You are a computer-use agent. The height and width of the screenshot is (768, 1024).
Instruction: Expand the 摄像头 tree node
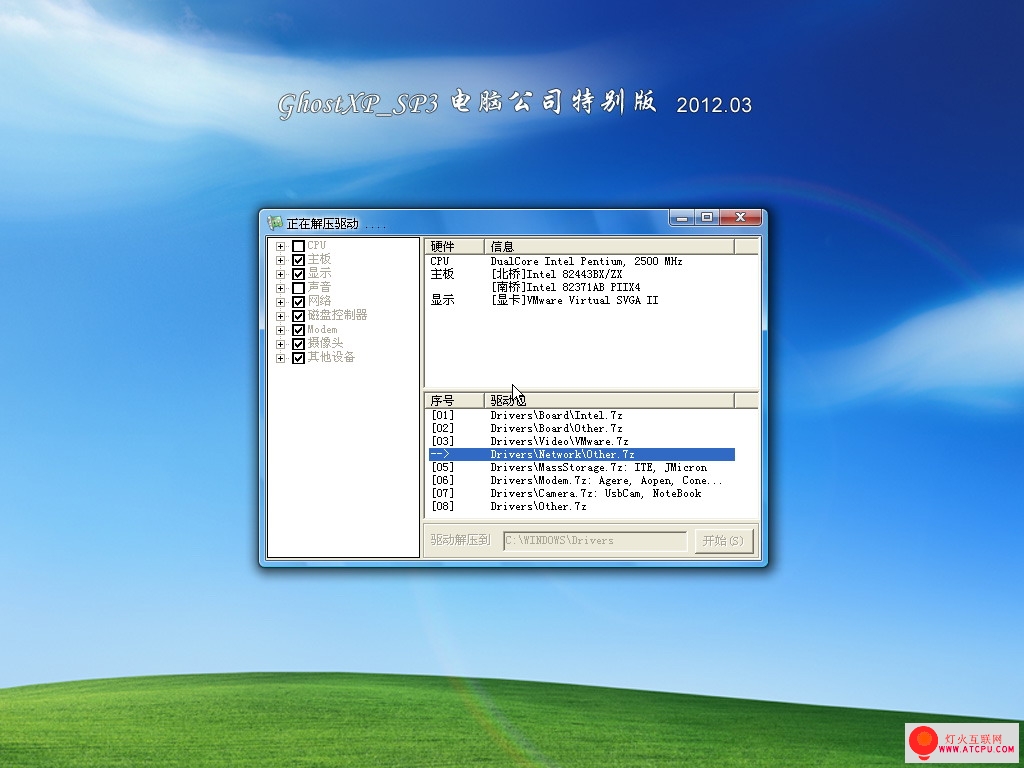(x=280, y=344)
